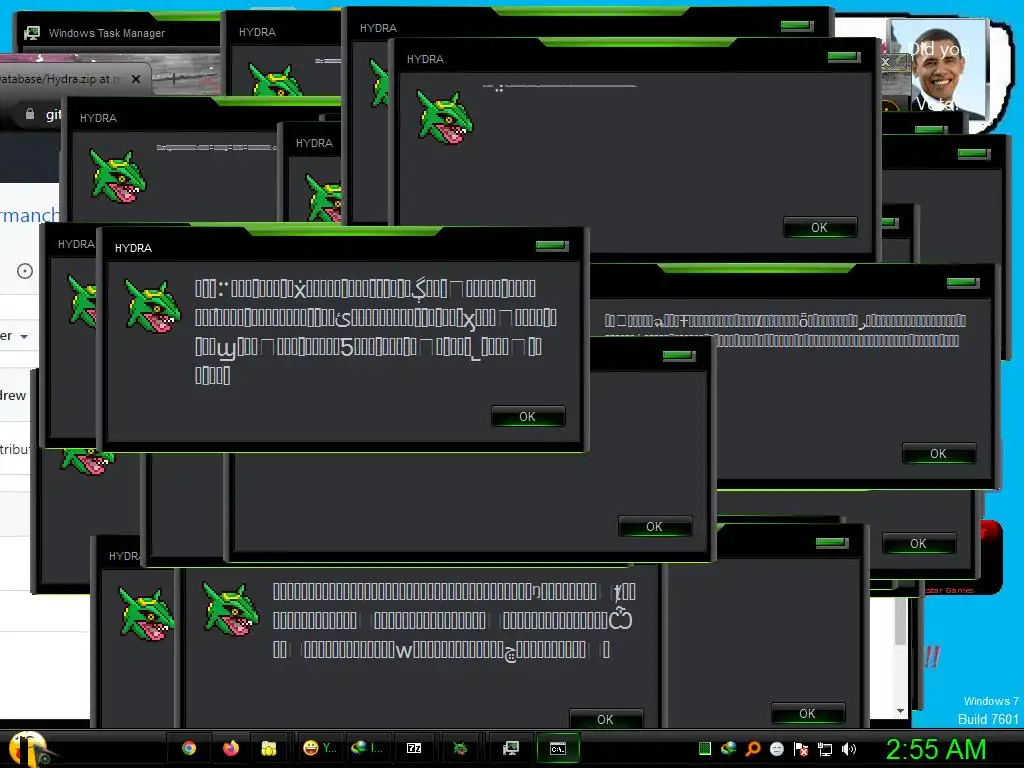
Task: Click OK in the empty dialog under the front HYDRA window
Action: tap(654, 526)
